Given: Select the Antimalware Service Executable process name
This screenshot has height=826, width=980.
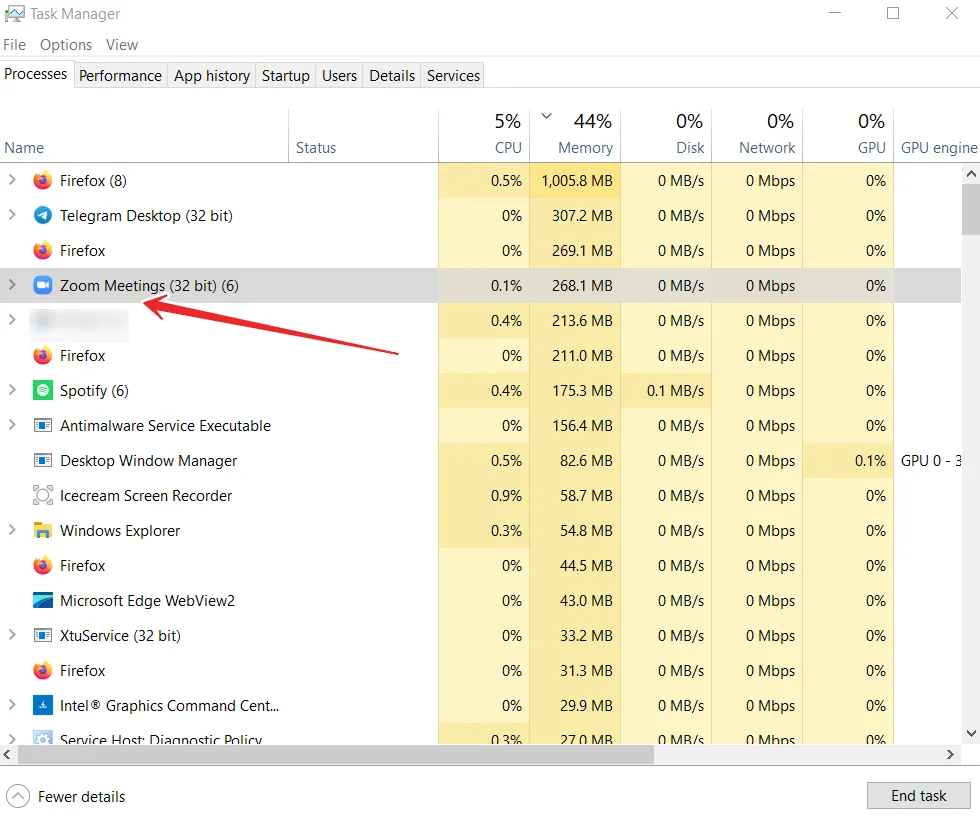Looking at the screenshot, I should tap(166, 425).
